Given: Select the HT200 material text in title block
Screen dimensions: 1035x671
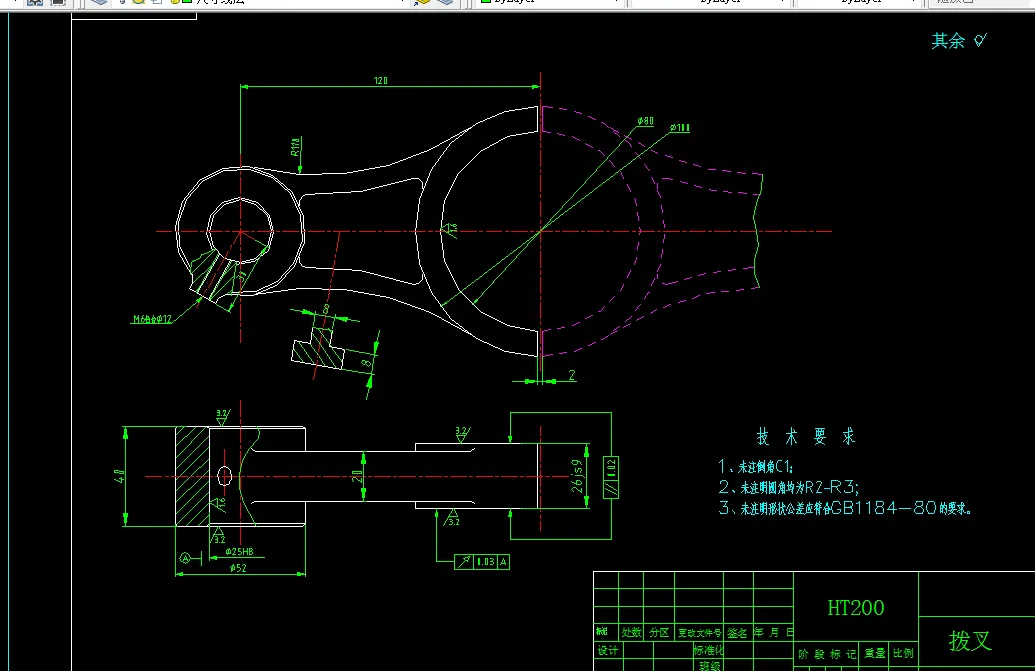Looking at the screenshot, I should [x=855, y=608].
